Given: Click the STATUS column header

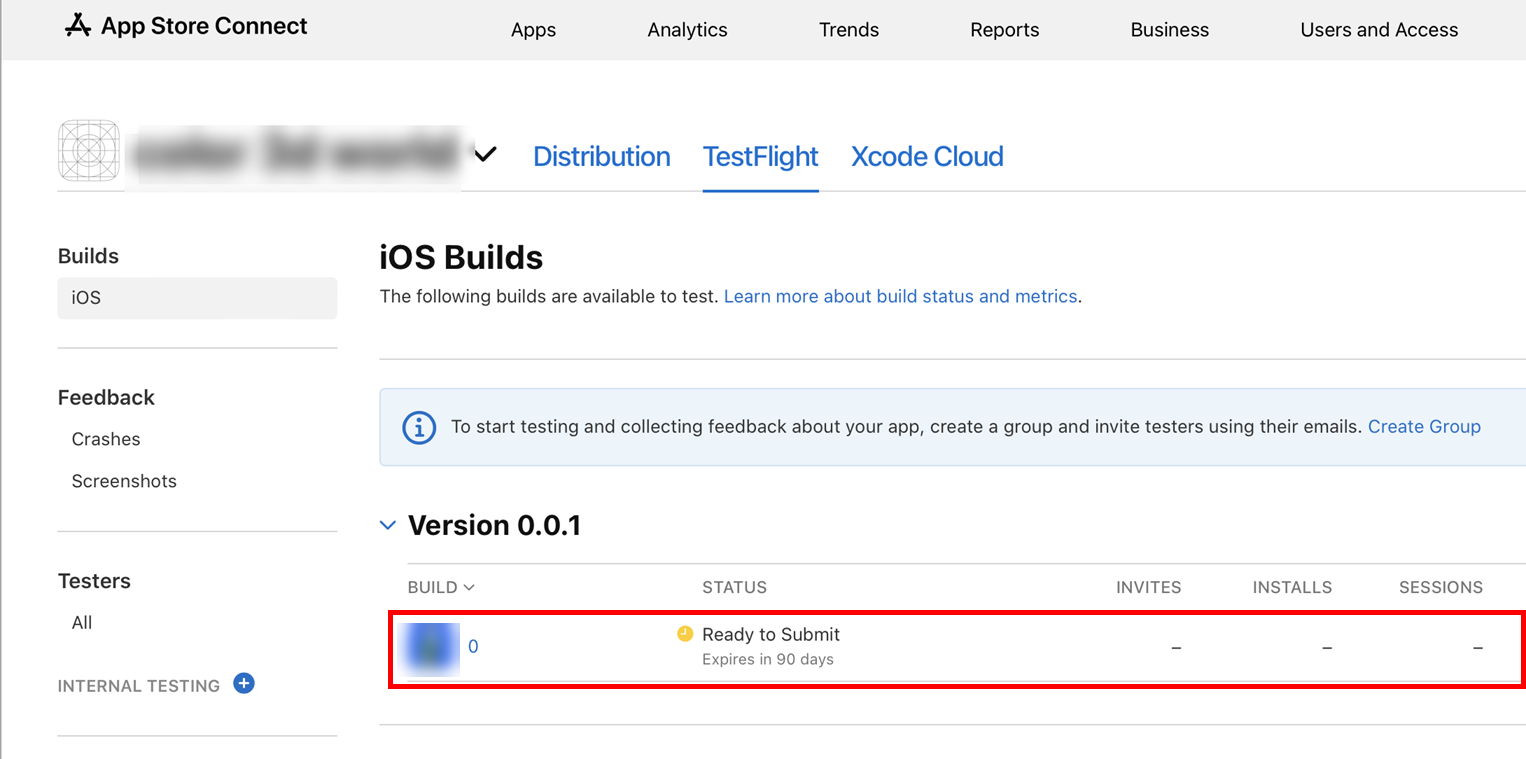Looking at the screenshot, I should coord(734,587).
